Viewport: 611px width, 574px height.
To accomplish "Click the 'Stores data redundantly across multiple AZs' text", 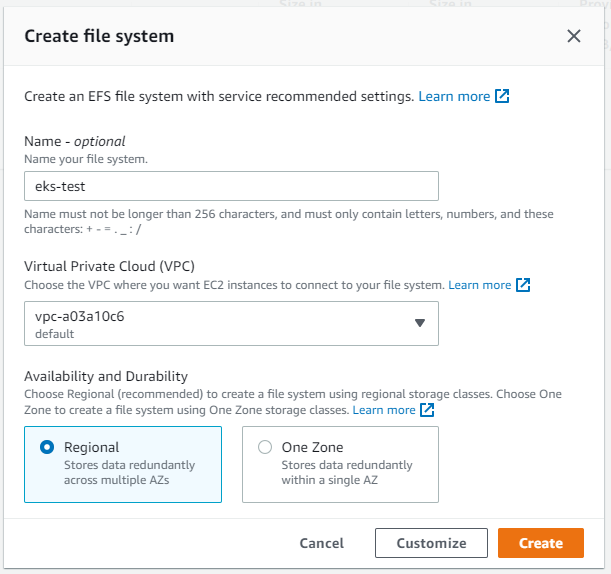I will [x=129, y=472].
